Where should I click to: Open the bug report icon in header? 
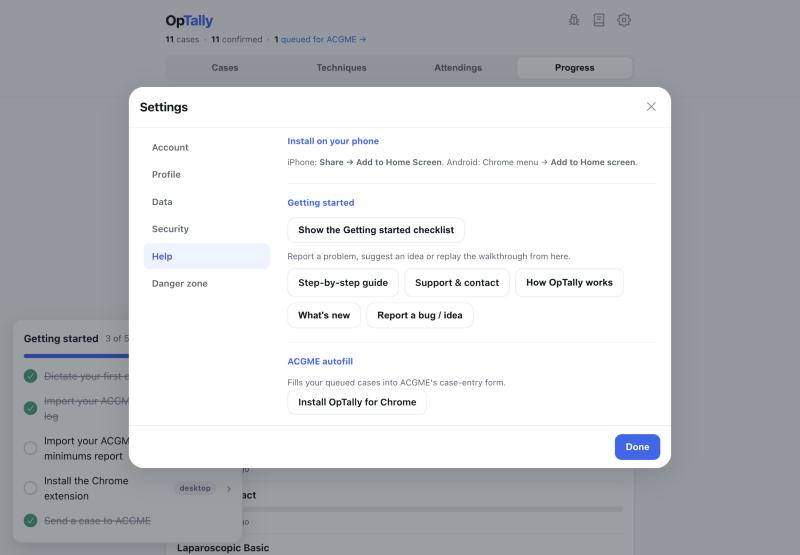(574, 20)
